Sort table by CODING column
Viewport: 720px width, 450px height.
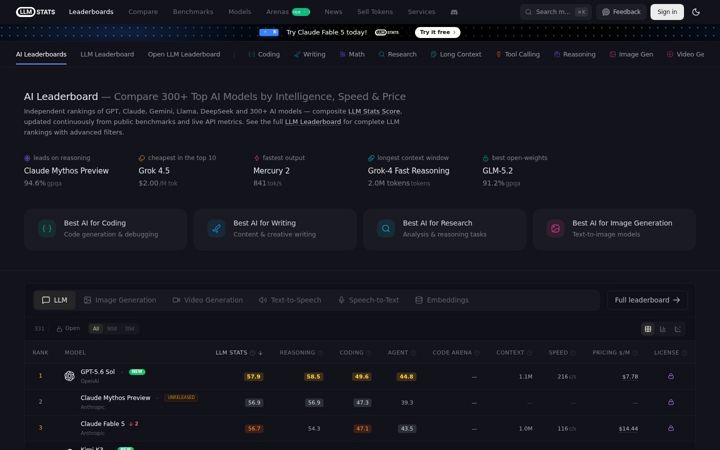351,353
